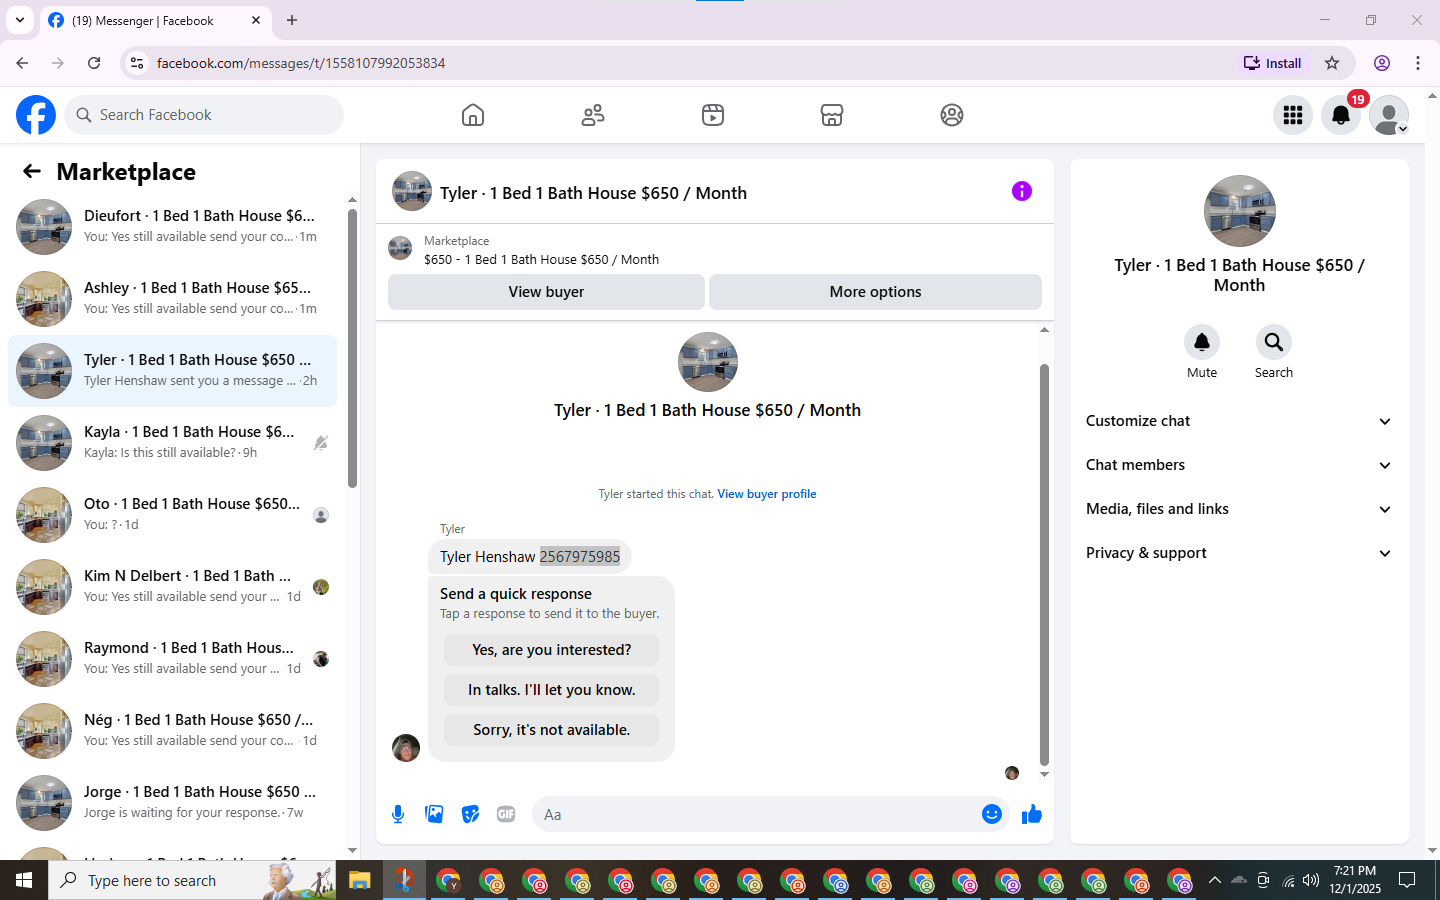Open the Menu grid icon

tap(1293, 115)
